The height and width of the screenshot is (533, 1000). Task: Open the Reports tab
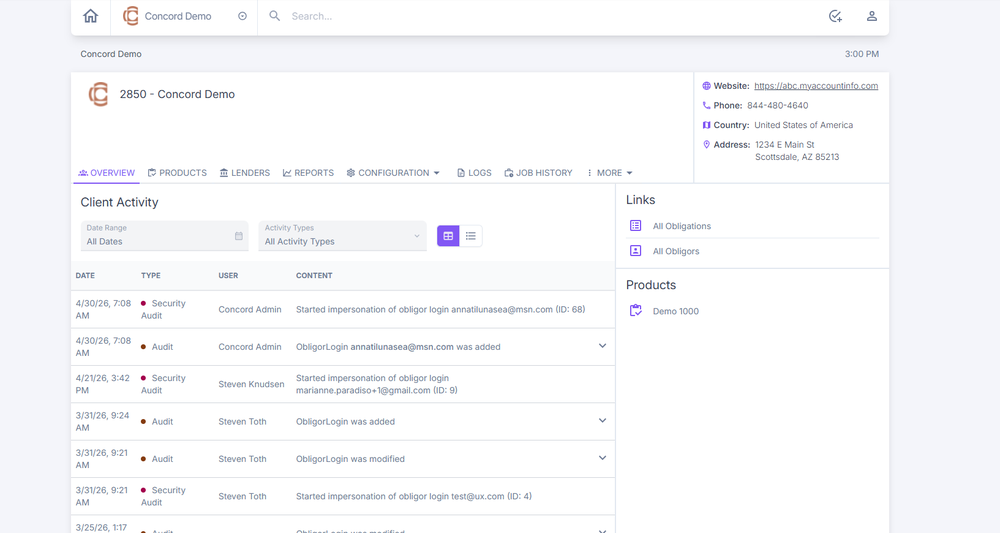click(x=308, y=173)
